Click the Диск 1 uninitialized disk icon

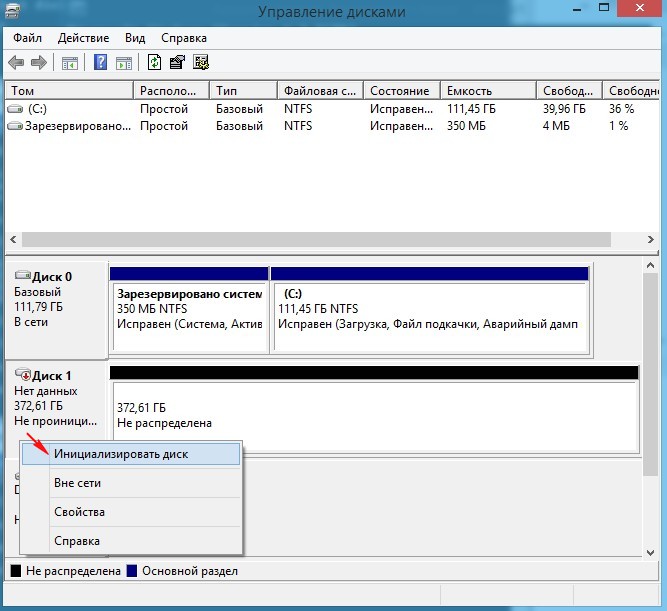(x=22, y=375)
